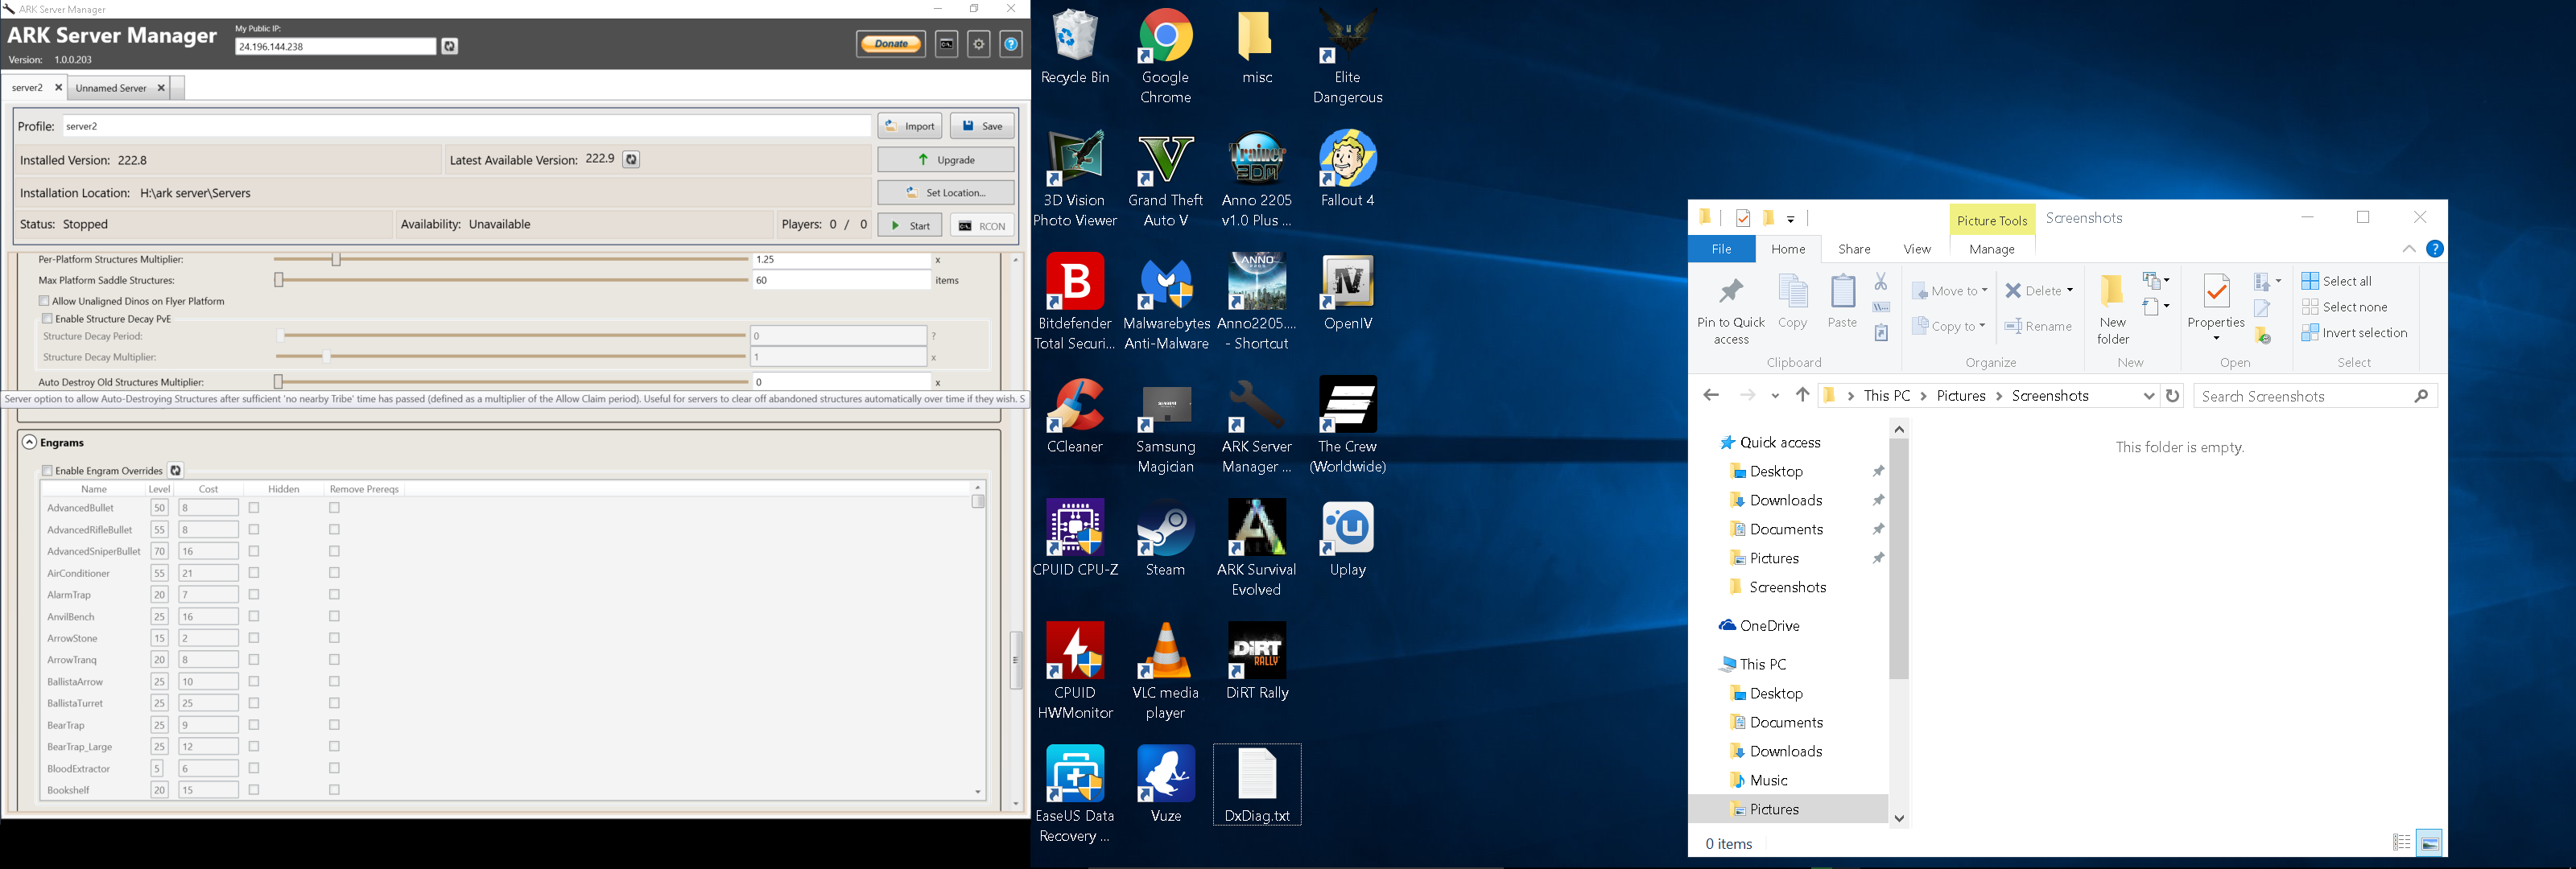Start the server with Start button

[909, 226]
